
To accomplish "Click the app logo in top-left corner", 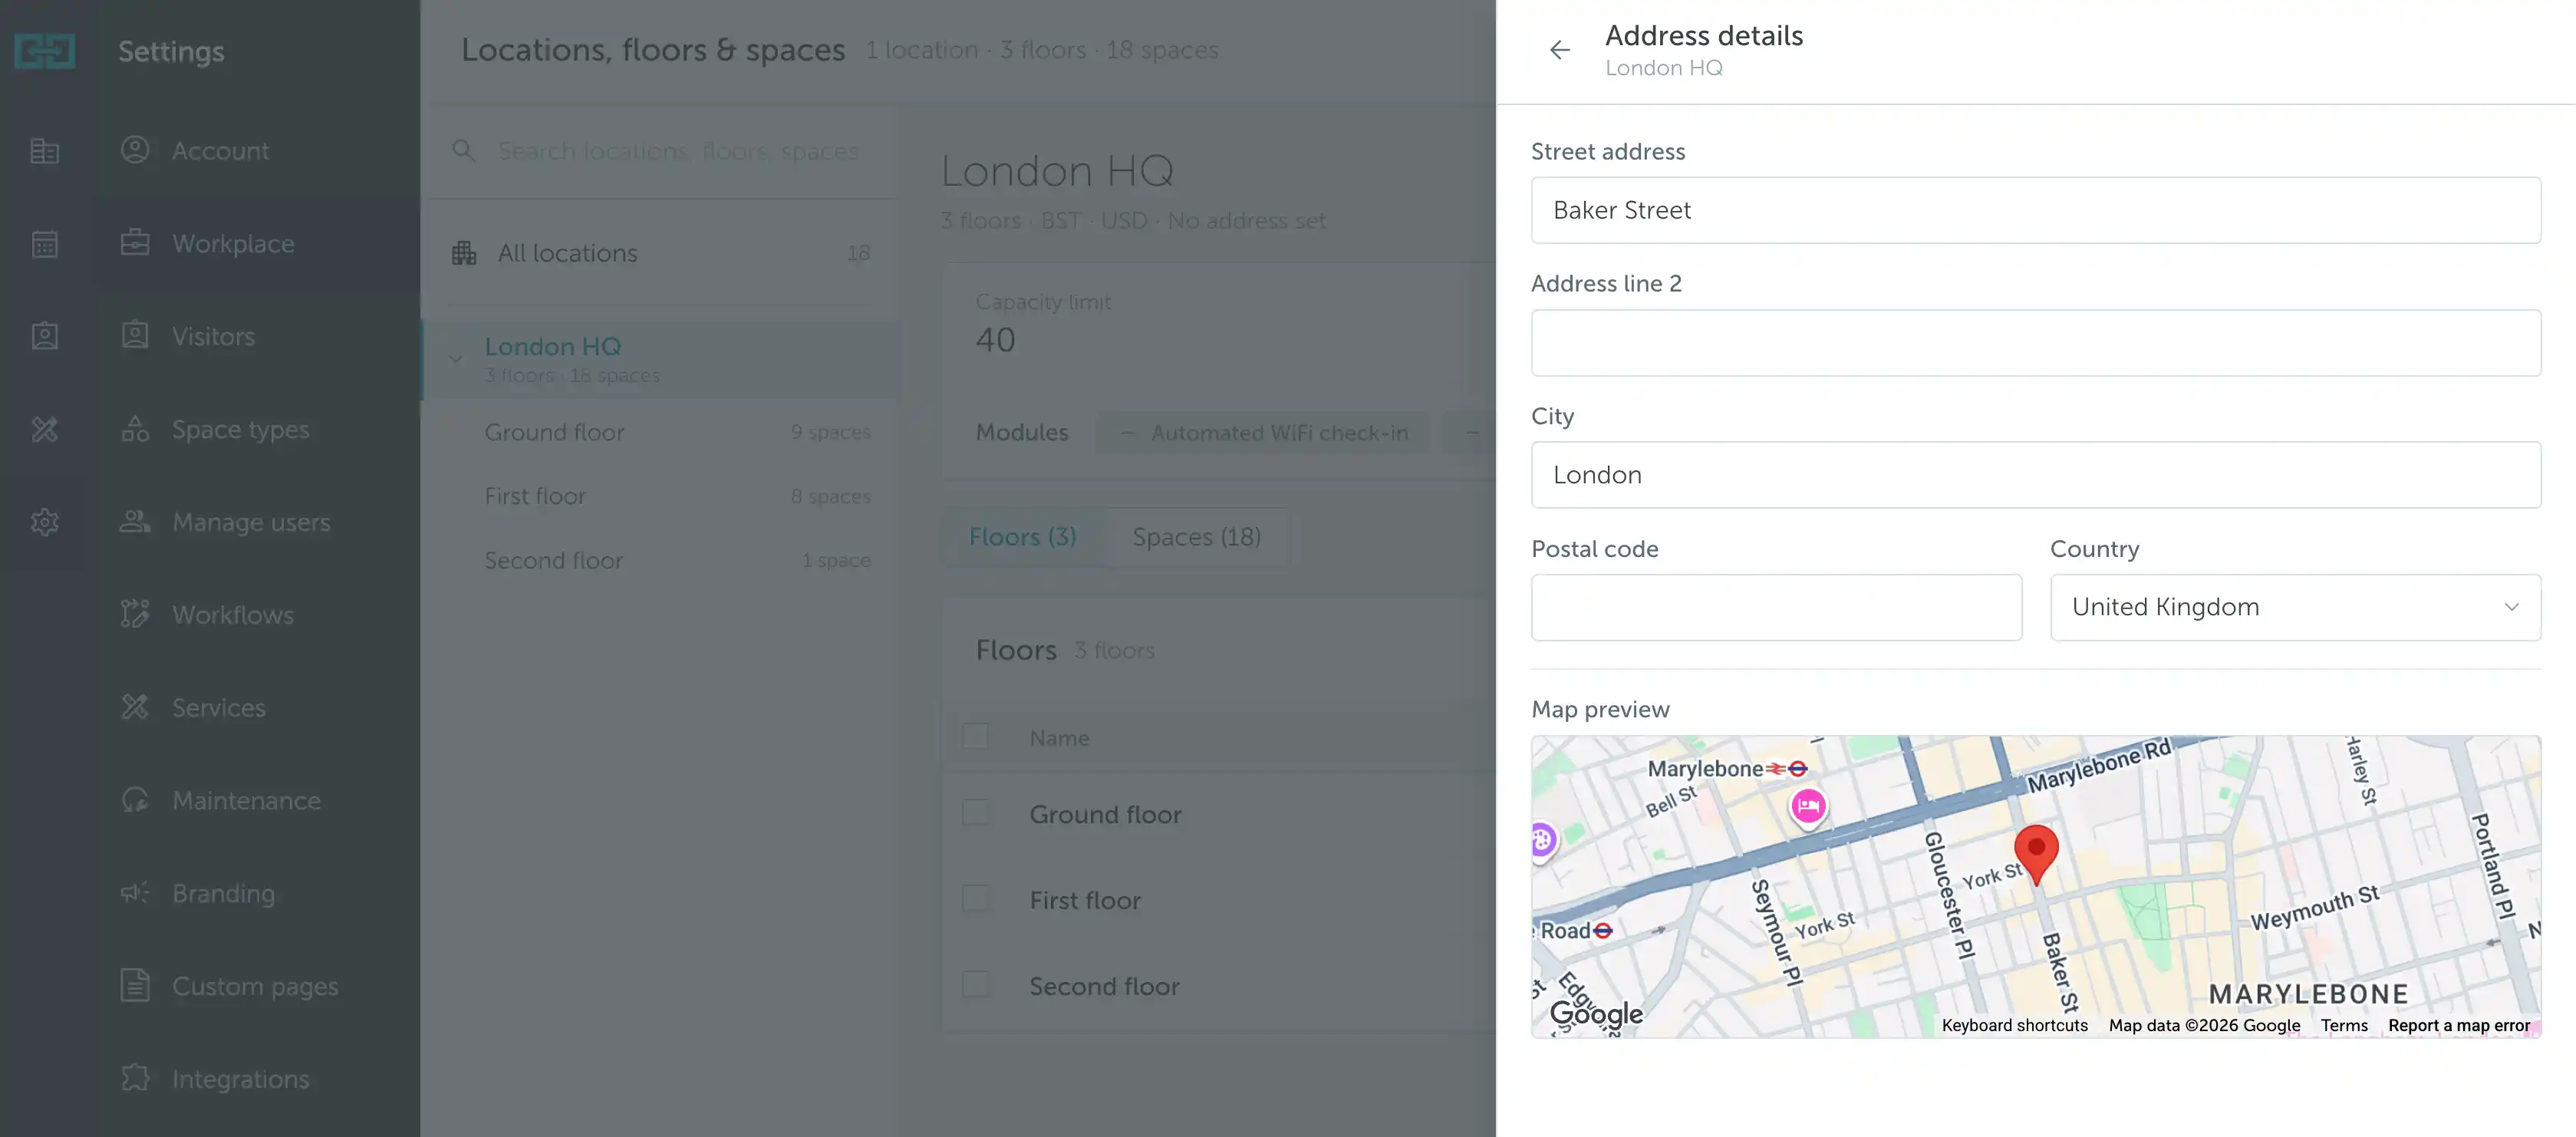I will (x=45, y=50).
